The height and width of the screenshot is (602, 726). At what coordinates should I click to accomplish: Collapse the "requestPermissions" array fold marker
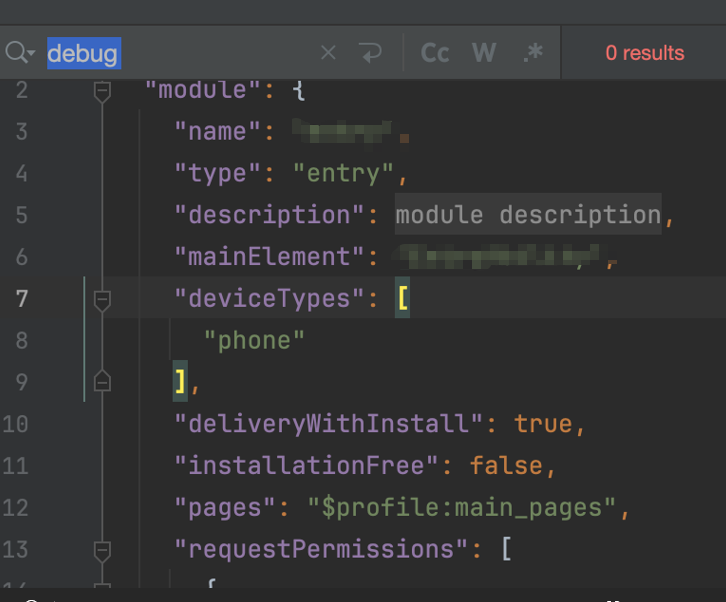102,549
